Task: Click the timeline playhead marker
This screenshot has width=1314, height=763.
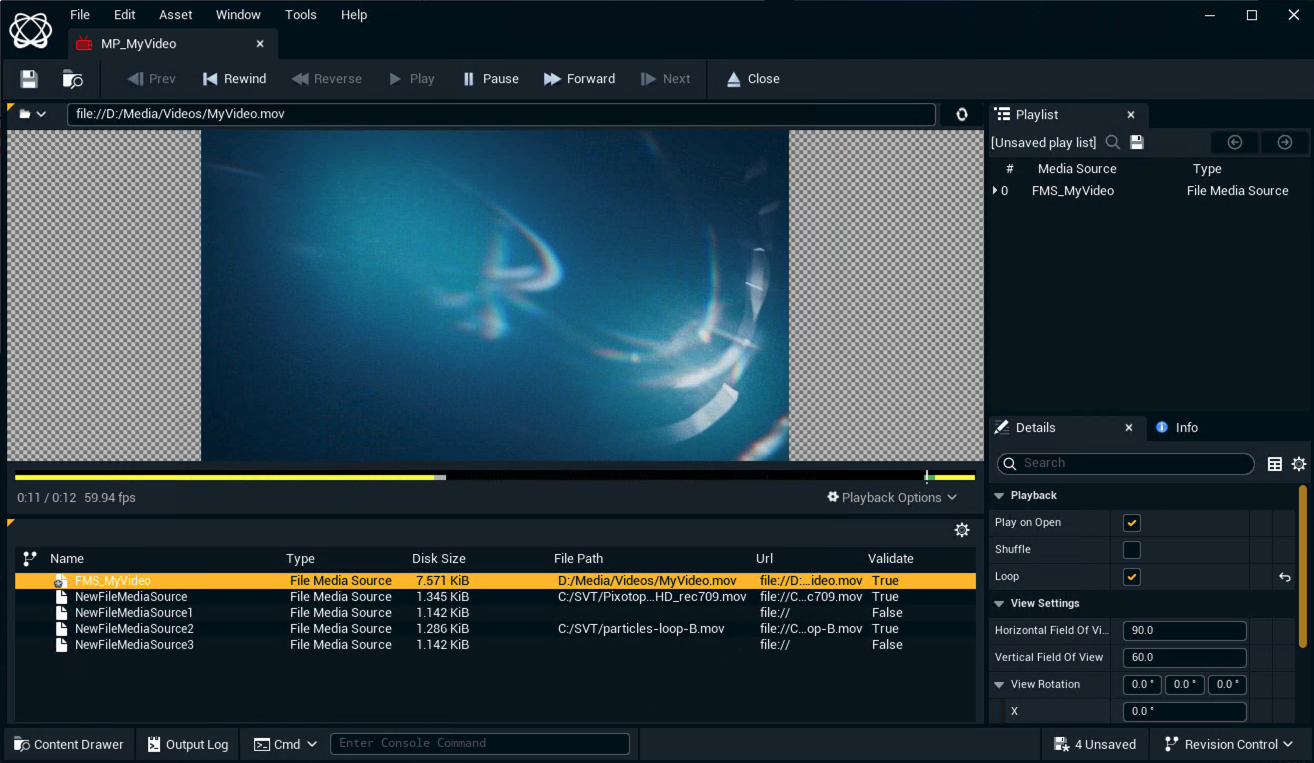Action: (927, 477)
